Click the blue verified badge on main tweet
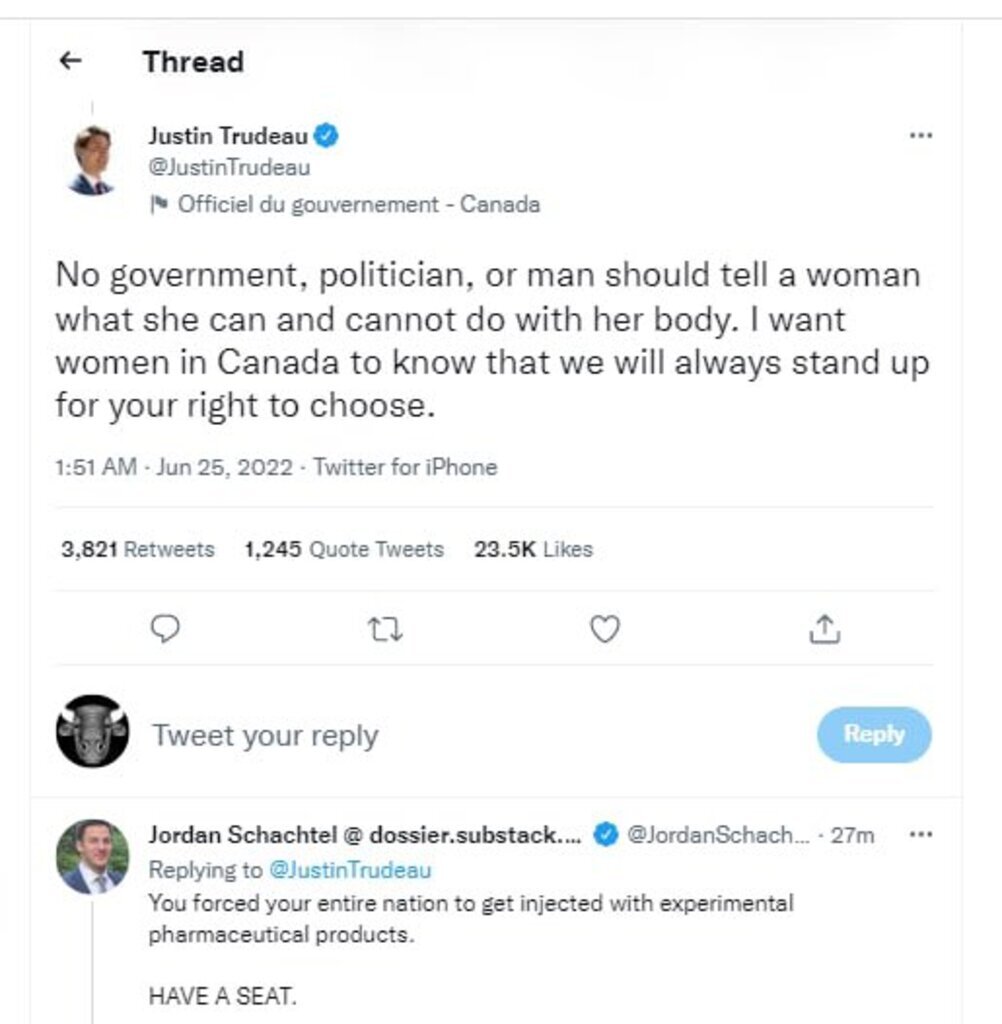This screenshot has height=1024, width=1002. 327,135
